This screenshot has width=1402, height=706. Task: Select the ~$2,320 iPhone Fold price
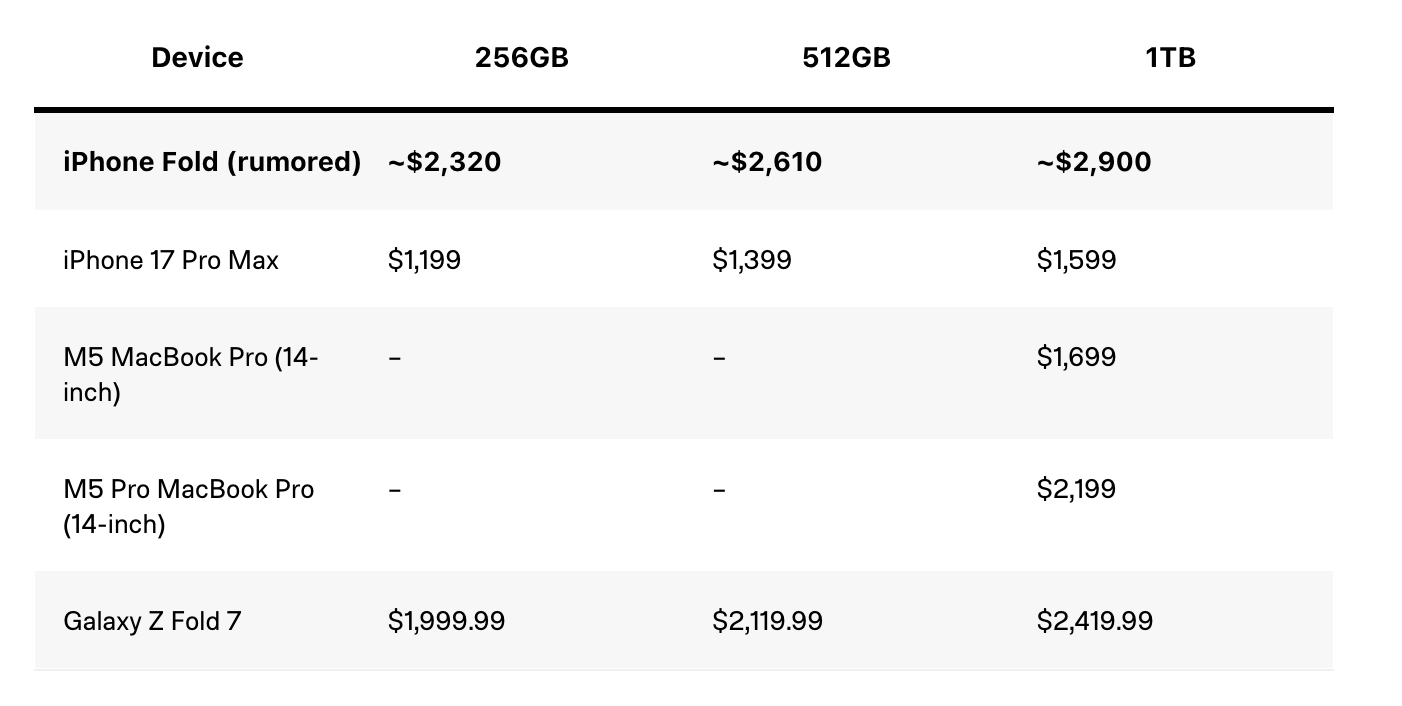(x=445, y=162)
